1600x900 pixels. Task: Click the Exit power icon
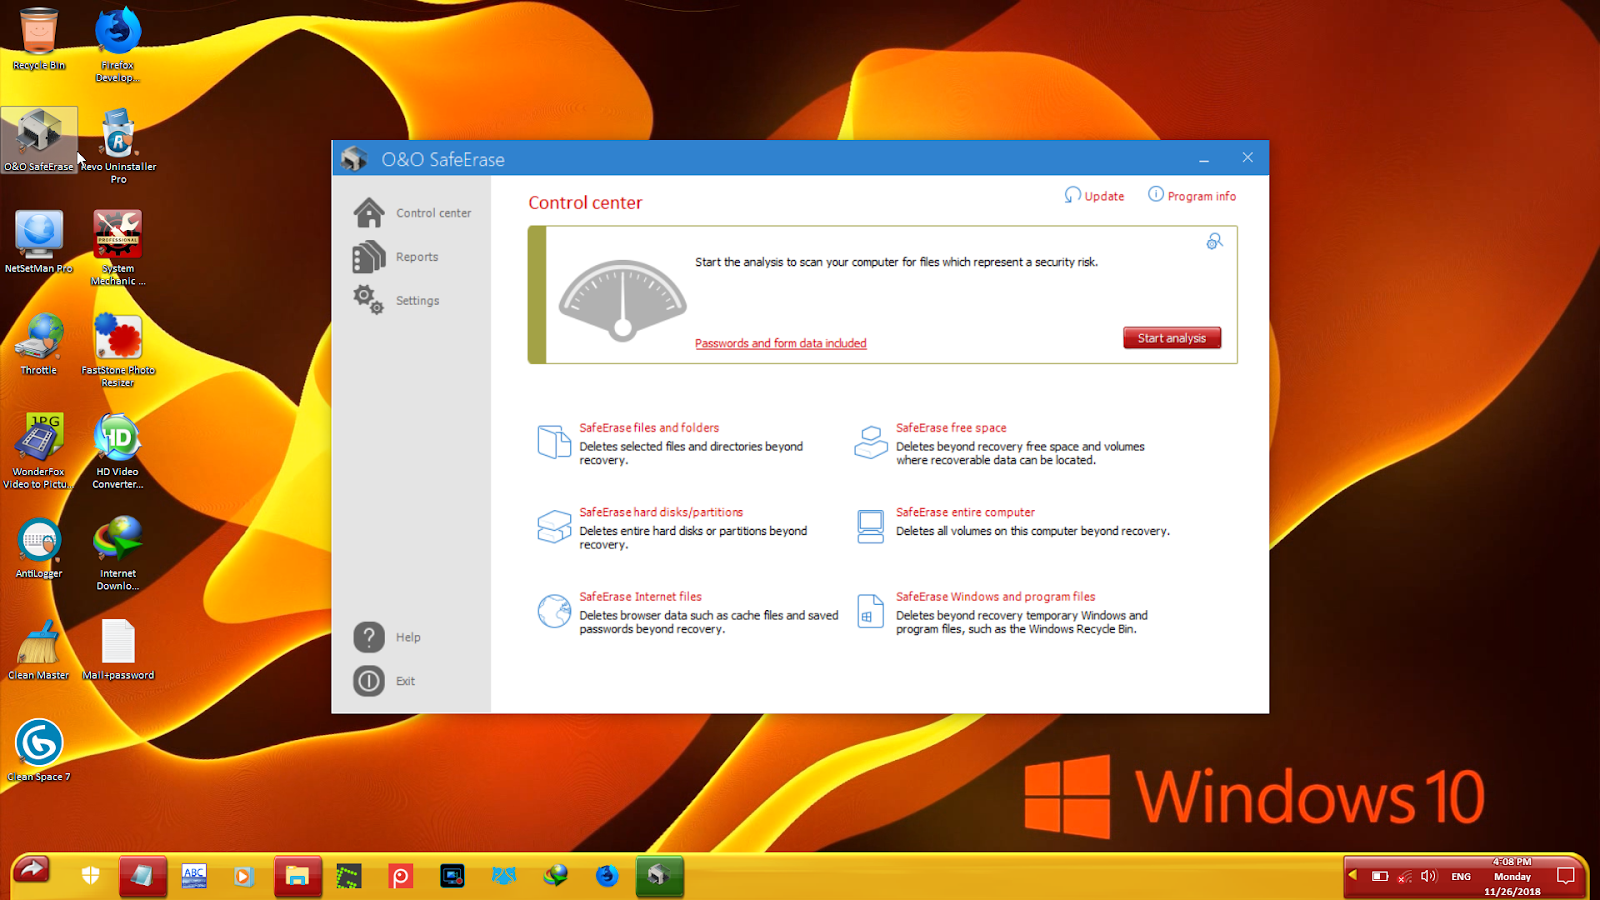[369, 681]
